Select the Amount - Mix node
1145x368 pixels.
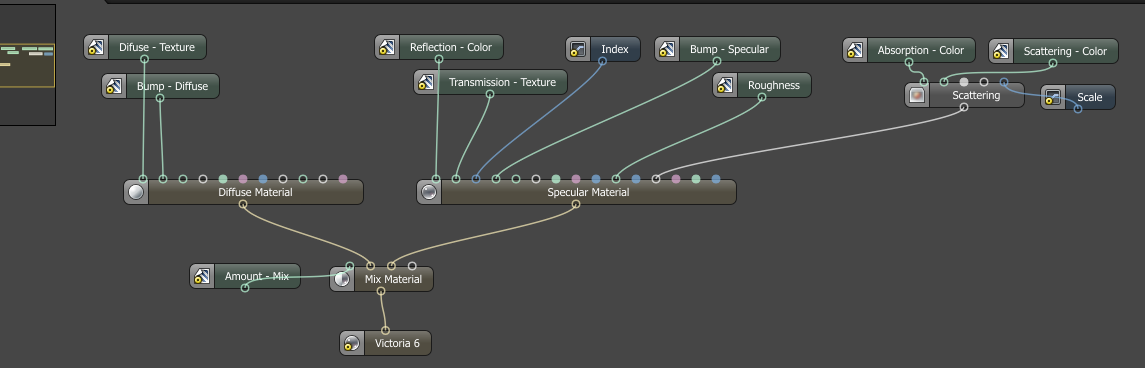tap(245, 277)
